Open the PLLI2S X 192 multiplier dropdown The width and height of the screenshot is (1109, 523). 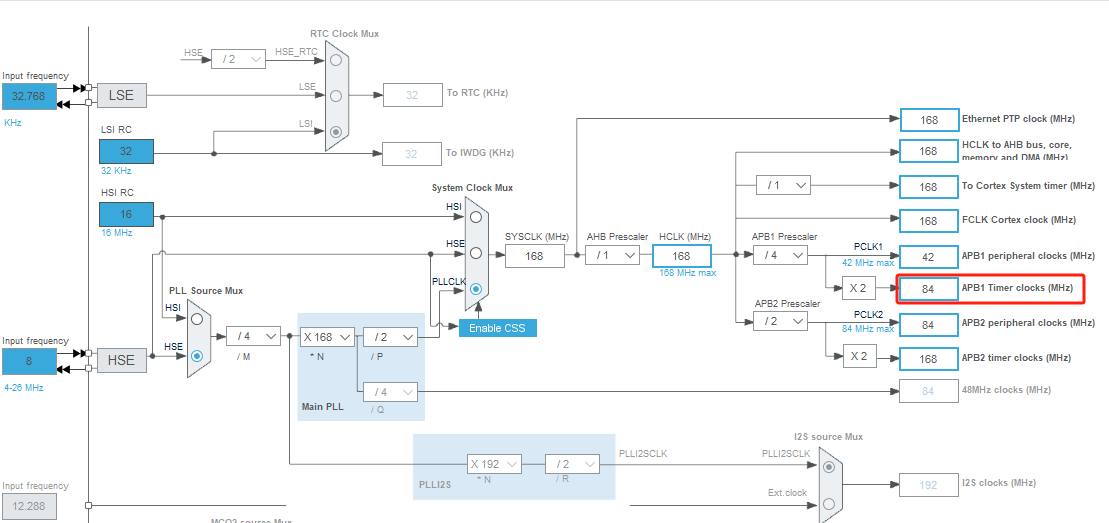494,464
